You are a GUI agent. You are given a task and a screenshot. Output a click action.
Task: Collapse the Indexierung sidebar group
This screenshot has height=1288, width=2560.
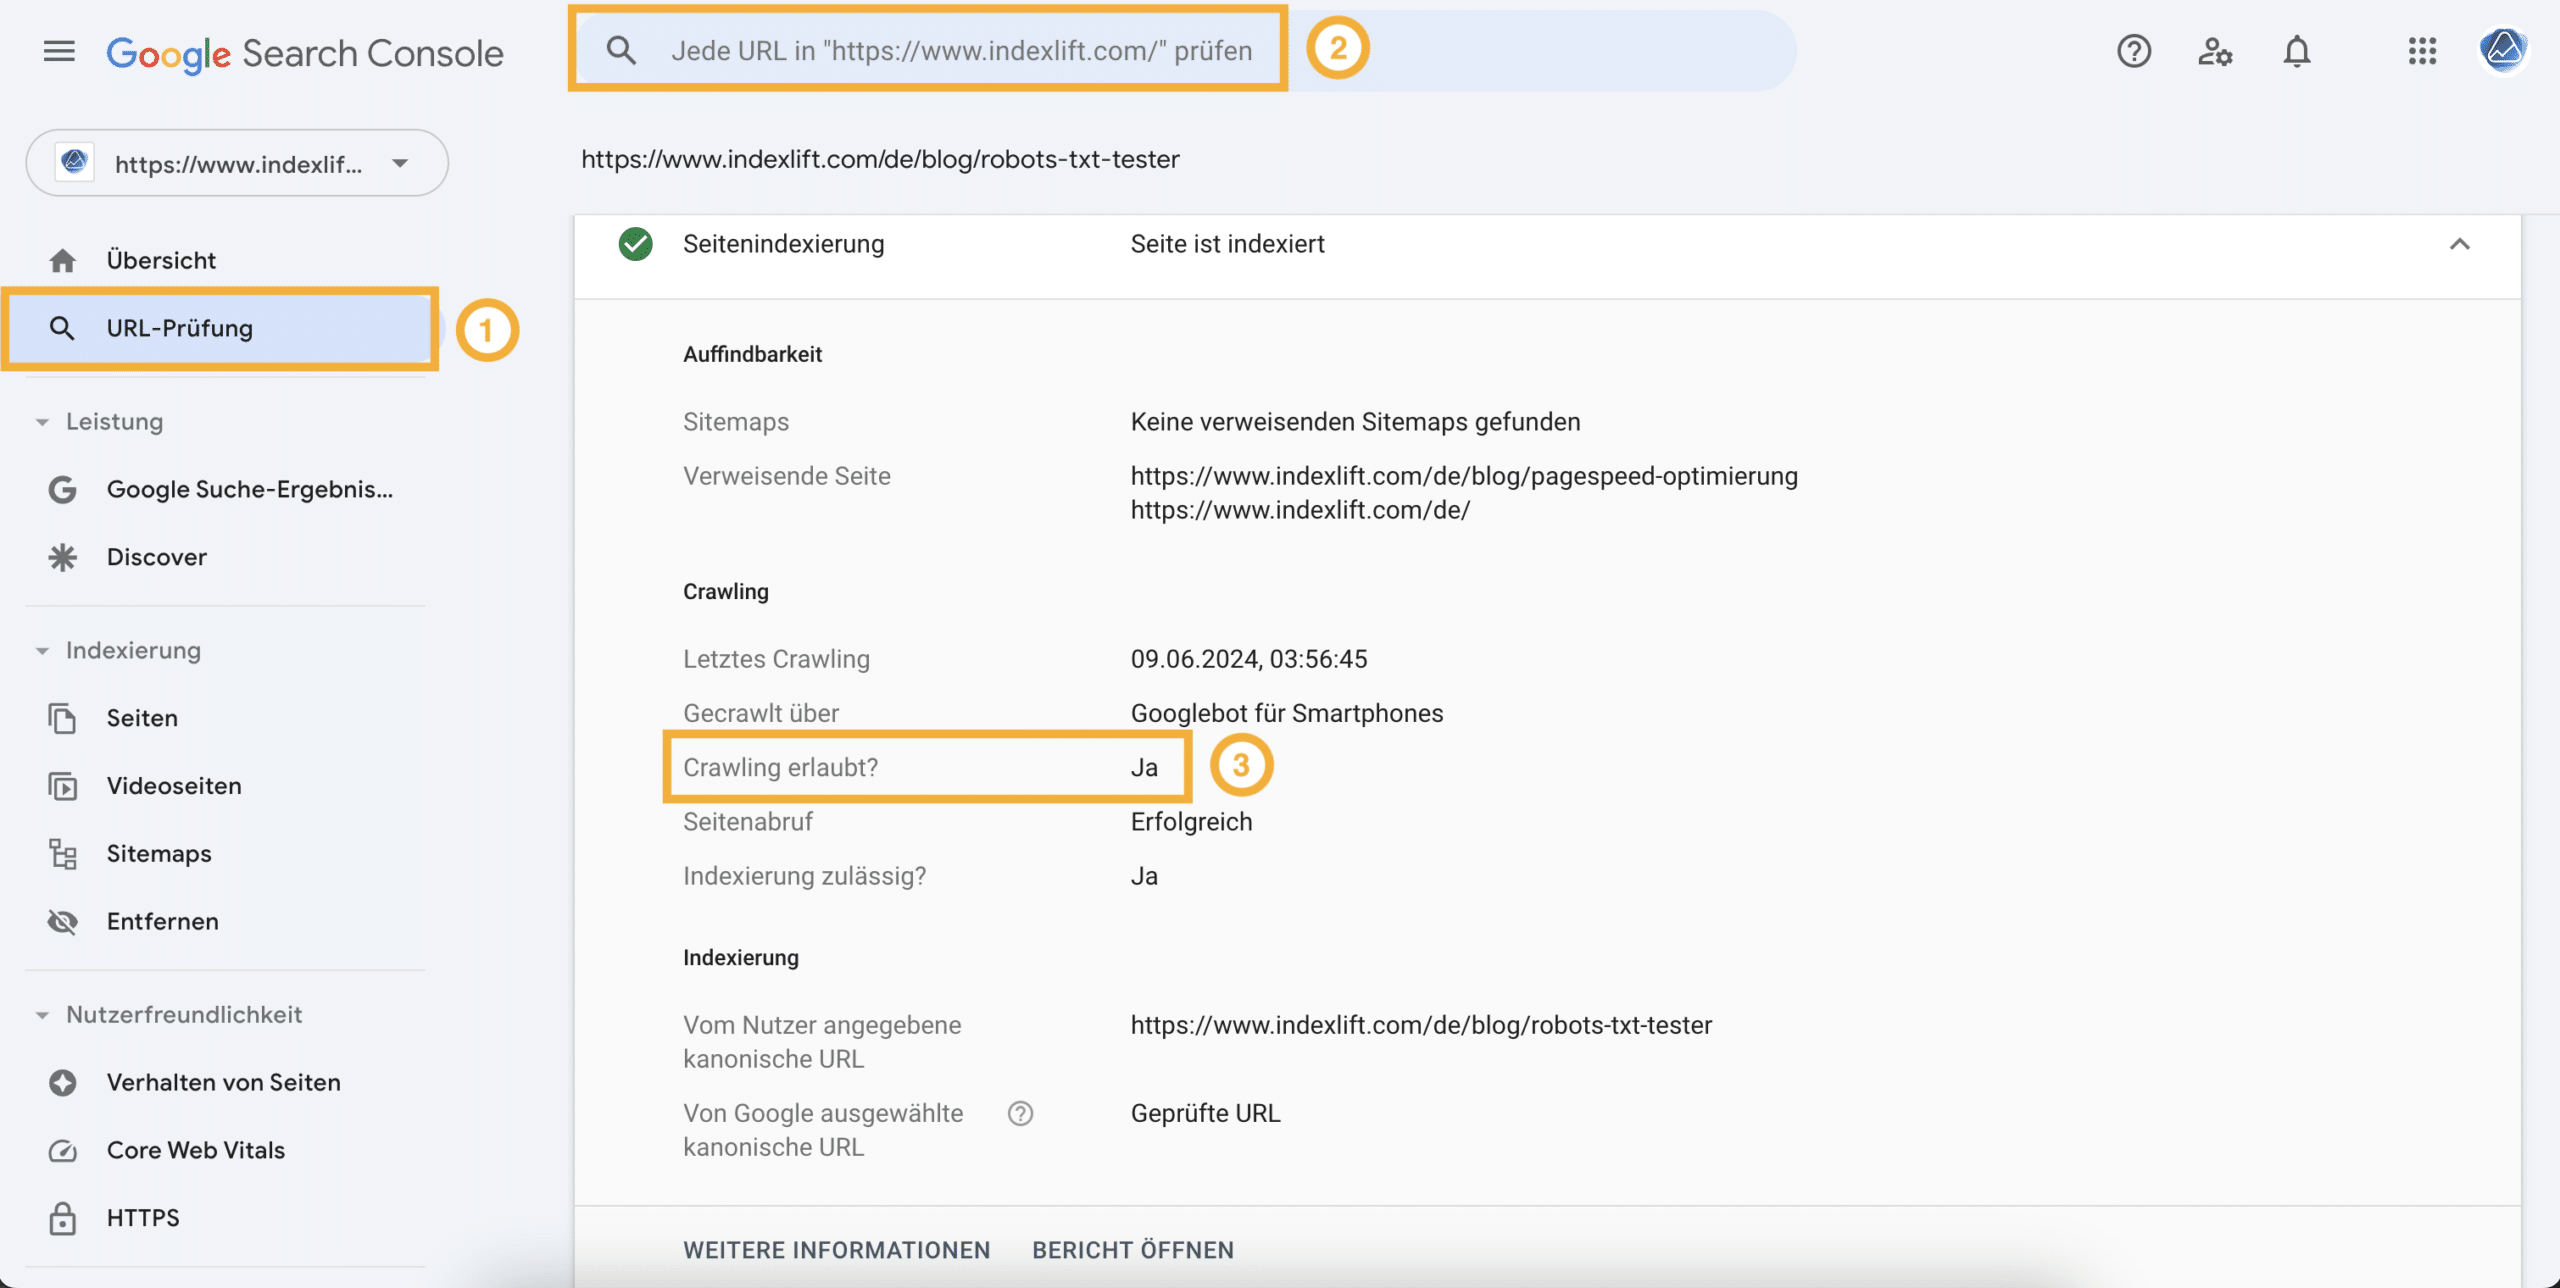[x=42, y=651]
